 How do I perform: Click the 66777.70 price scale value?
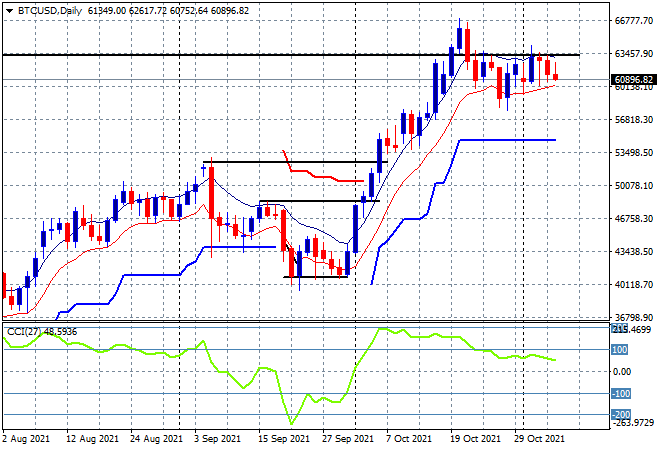click(x=634, y=21)
